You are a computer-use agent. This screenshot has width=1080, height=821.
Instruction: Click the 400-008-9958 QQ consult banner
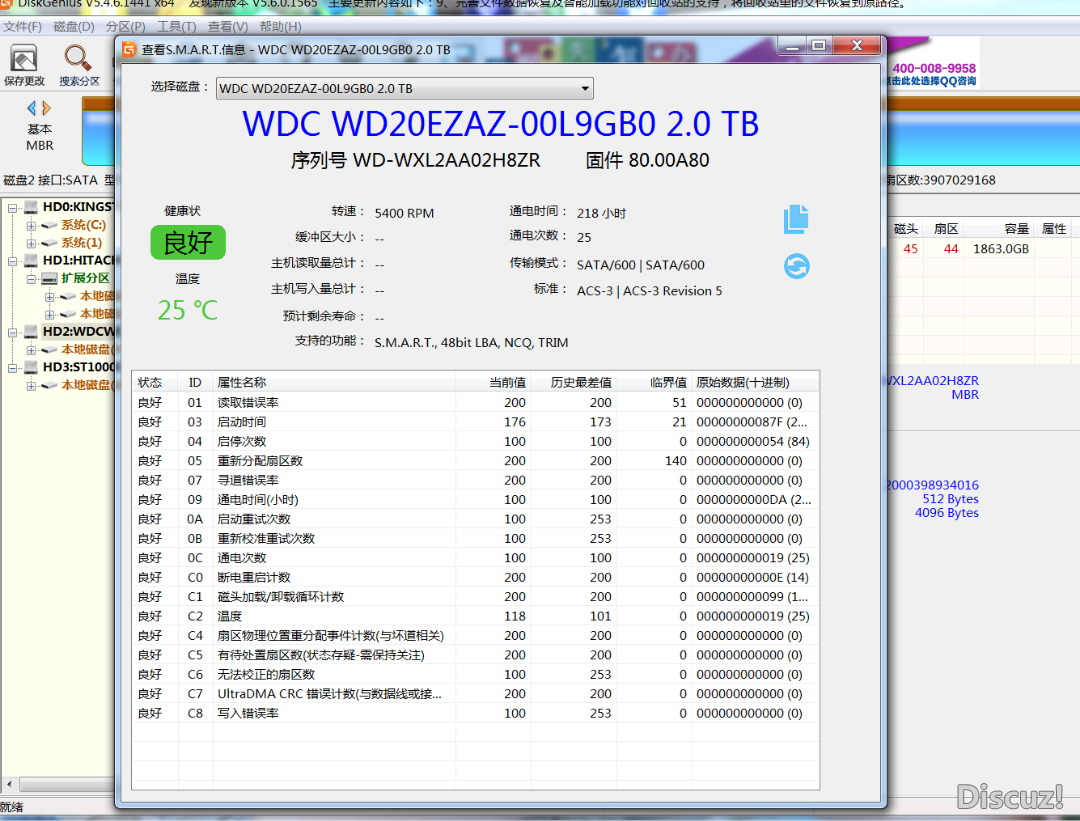(x=933, y=74)
